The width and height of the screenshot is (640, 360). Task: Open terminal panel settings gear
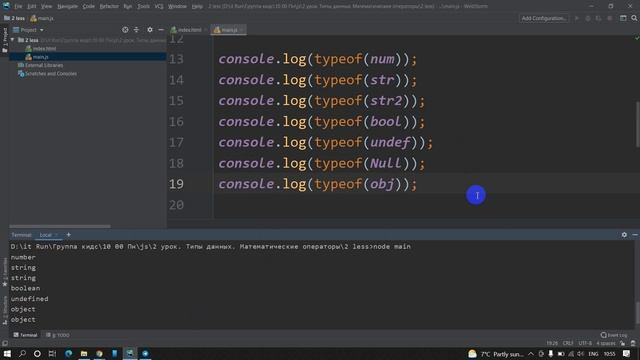[624, 235]
